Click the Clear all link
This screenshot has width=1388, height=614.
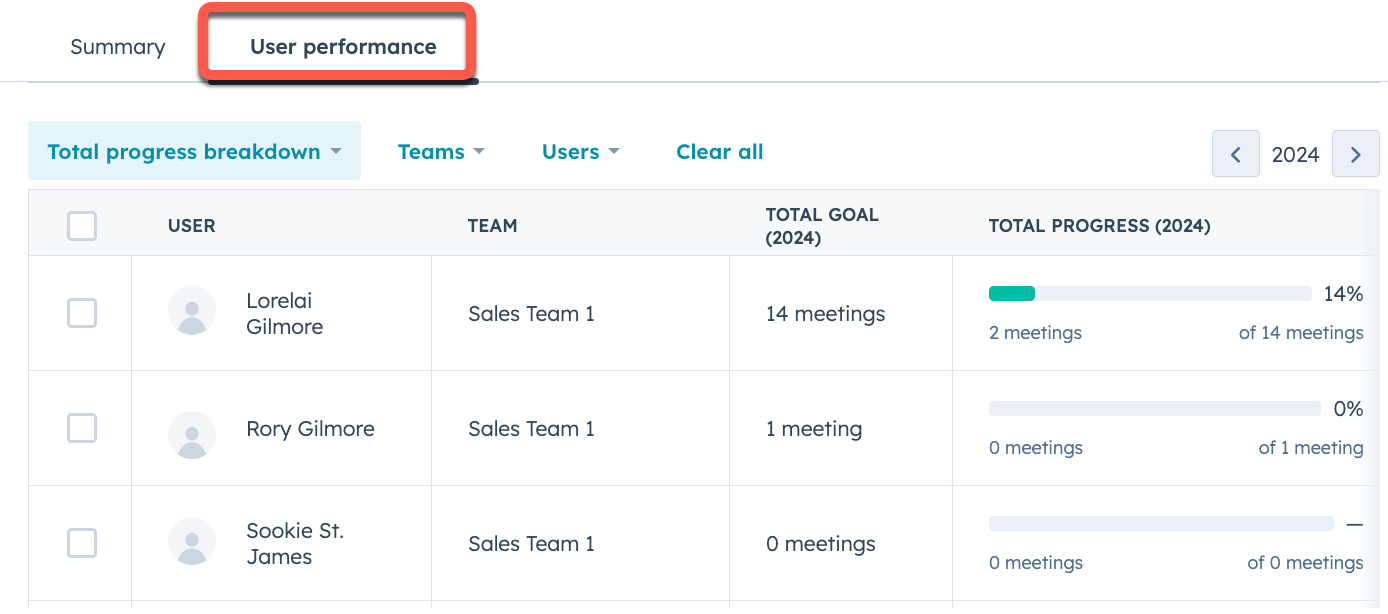coord(719,152)
